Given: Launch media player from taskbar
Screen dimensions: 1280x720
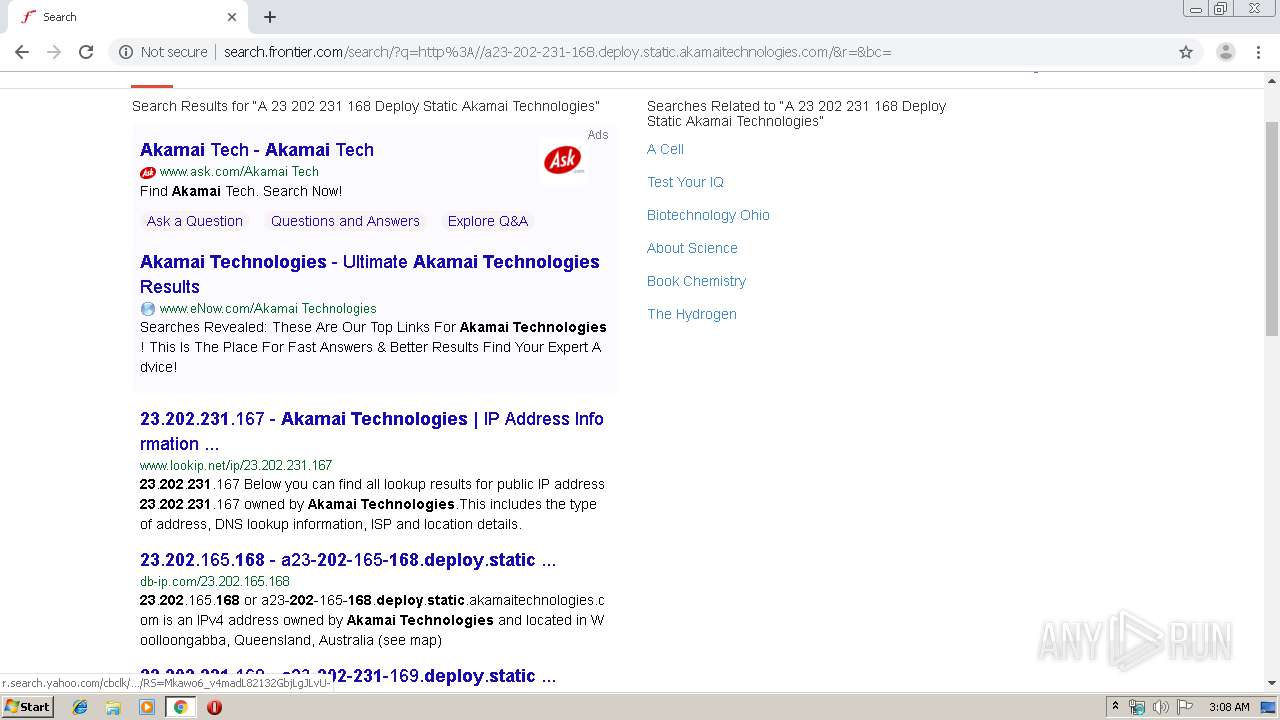Looking at the screenshot, I should click(147, 707).
